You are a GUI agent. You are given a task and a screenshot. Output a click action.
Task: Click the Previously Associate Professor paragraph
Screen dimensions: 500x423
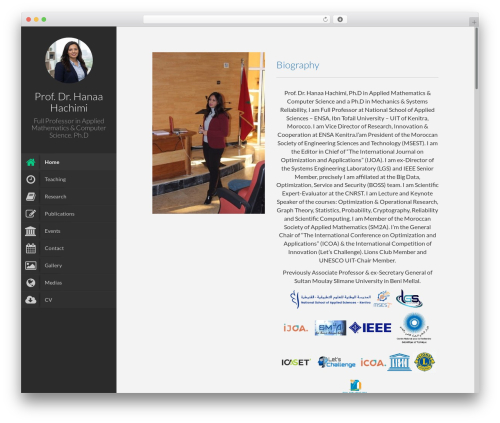[357, 277]
